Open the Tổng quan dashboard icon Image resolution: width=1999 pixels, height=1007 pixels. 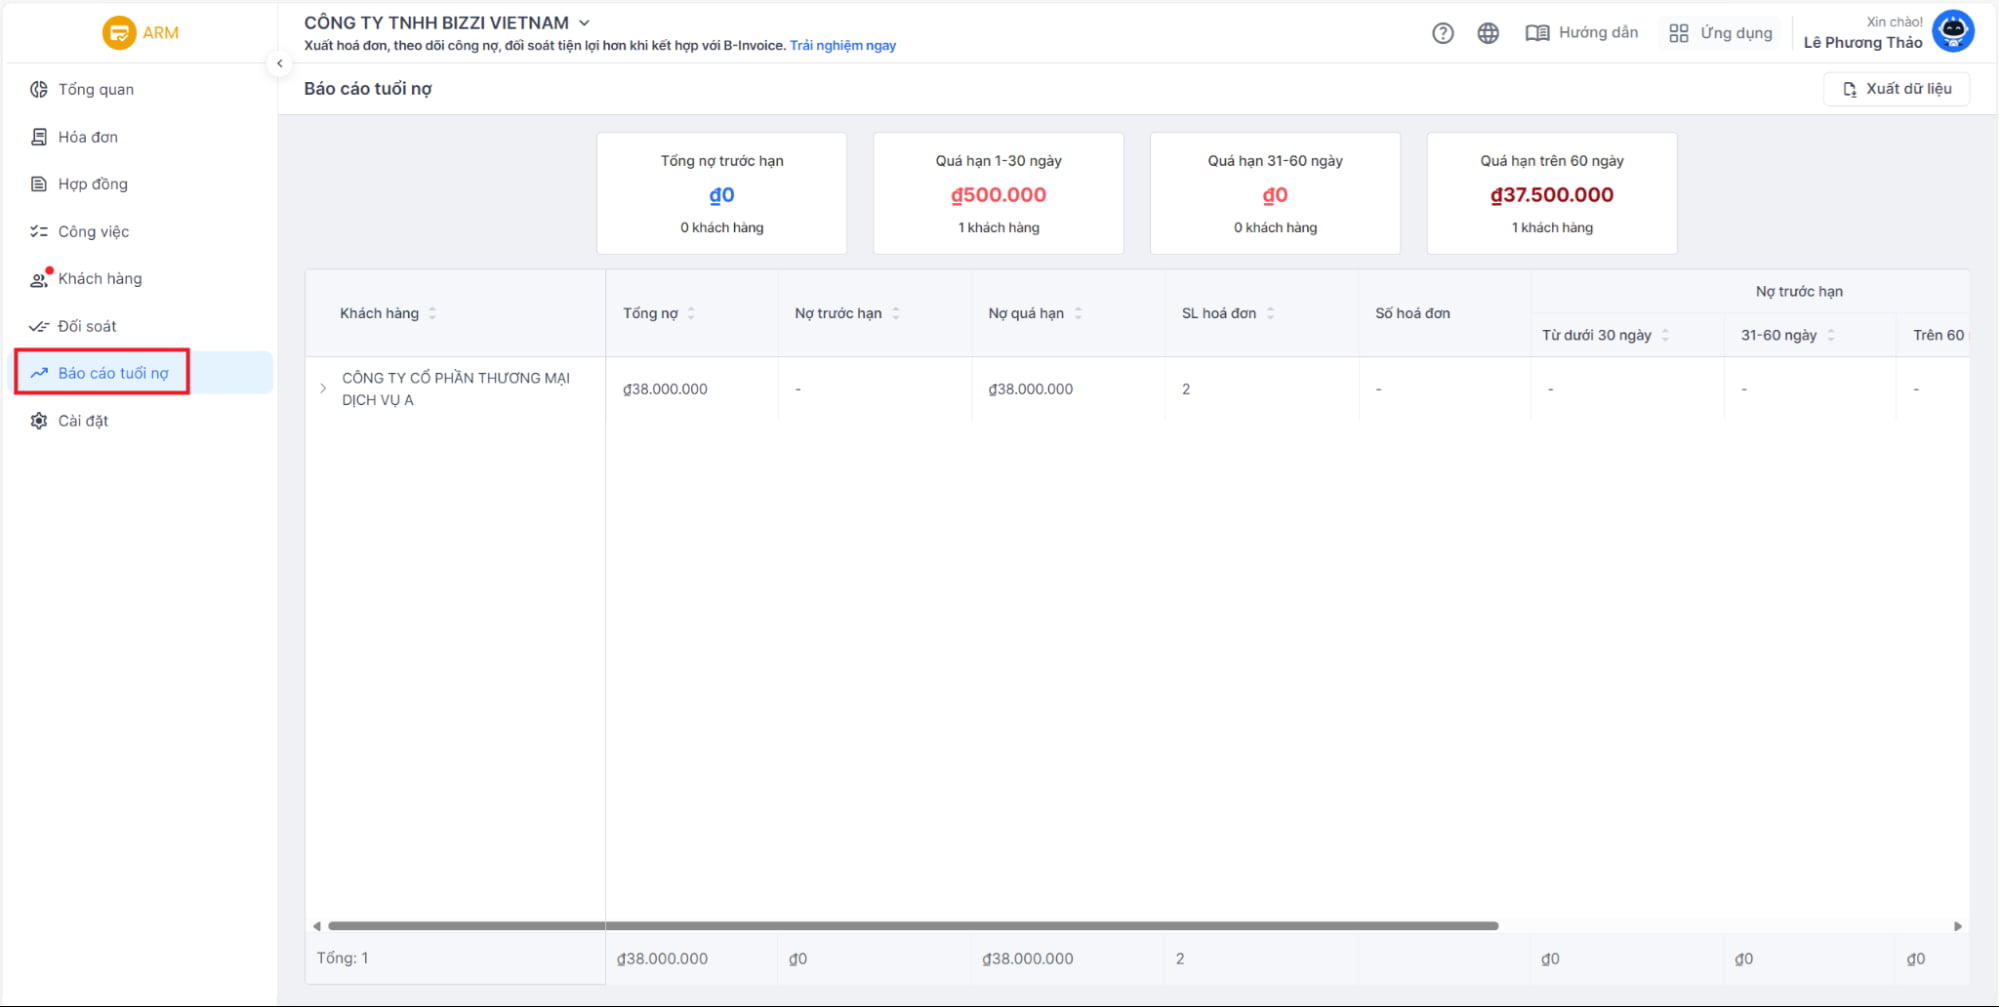(39, 89)
